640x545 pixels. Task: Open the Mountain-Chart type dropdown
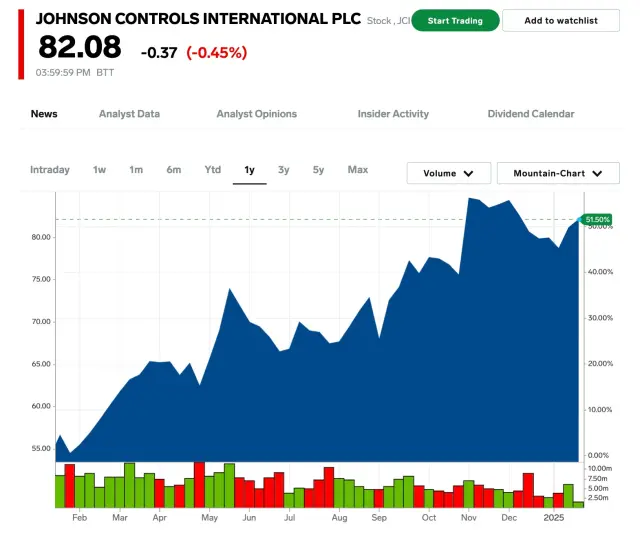tap(558, 173)
